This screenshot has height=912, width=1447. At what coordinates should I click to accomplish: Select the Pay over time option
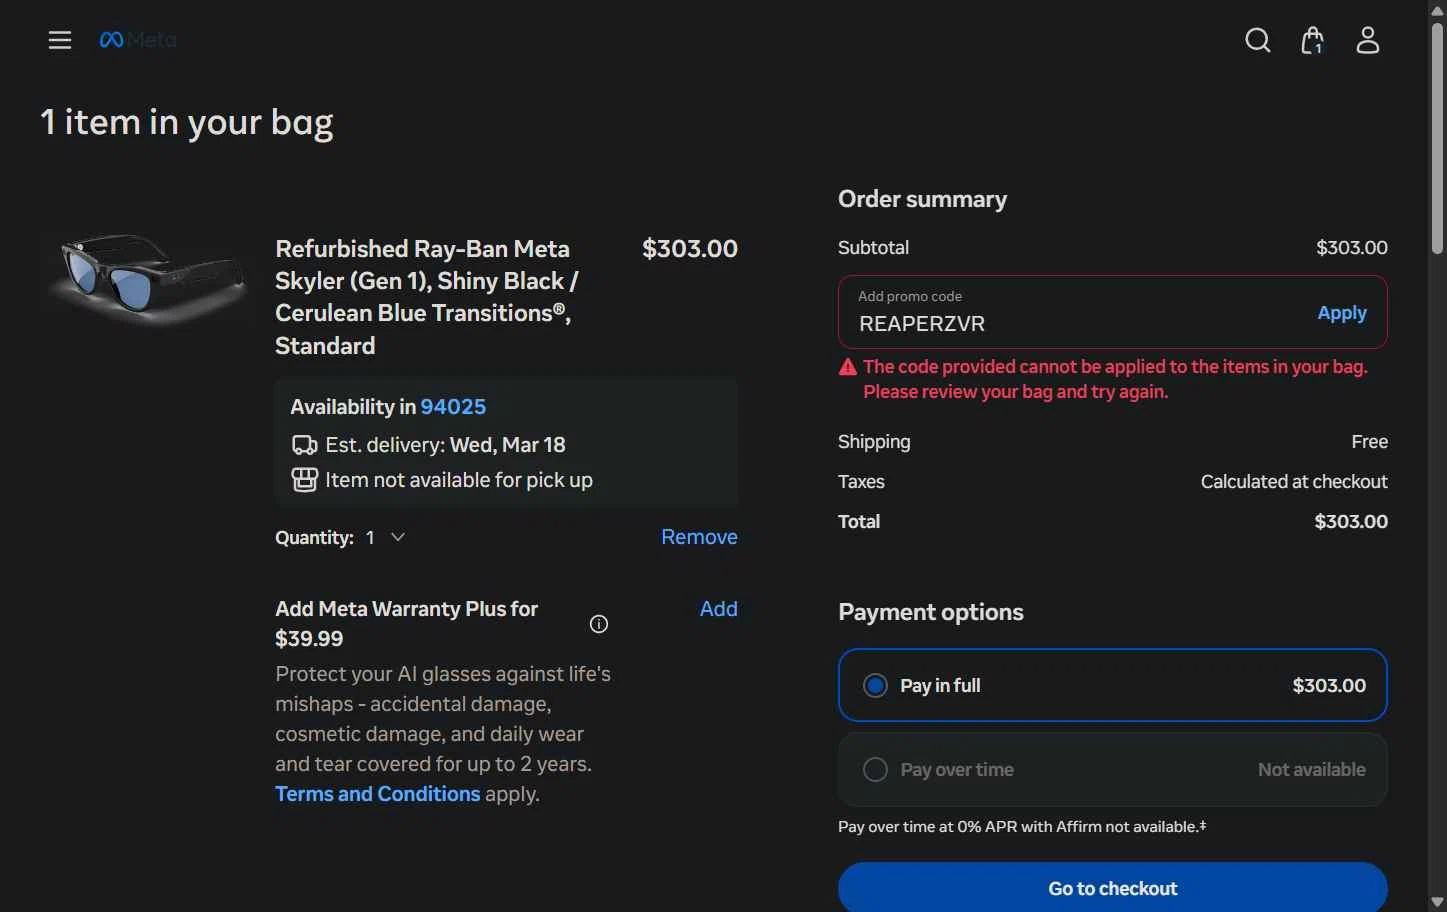(1112, 769)
